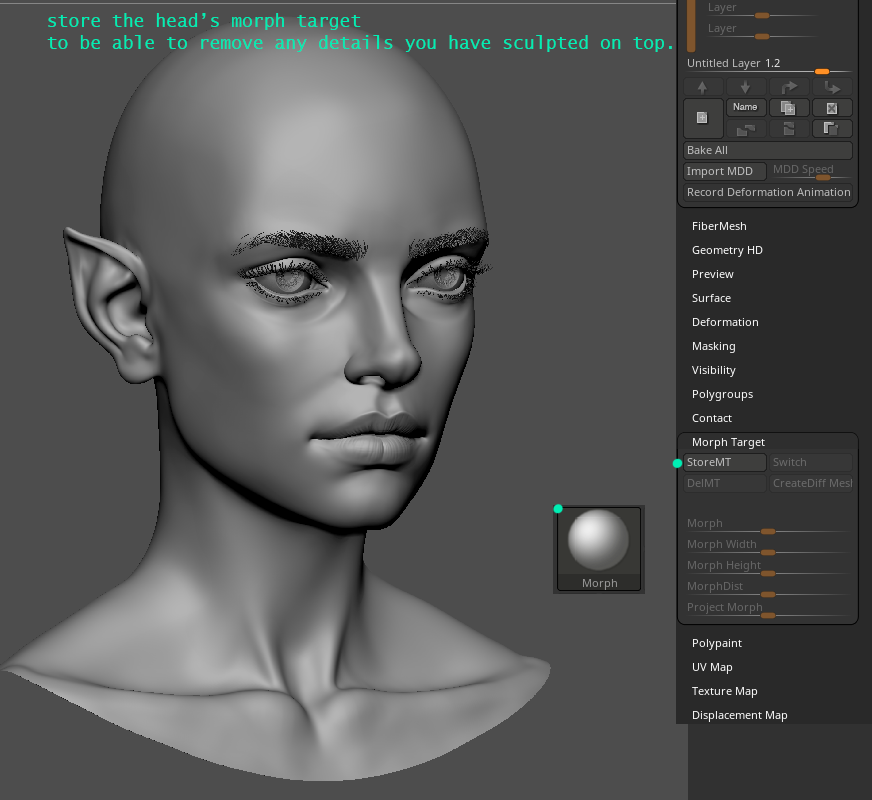This screenshot has width=872, height=800.
Task: Click the new layer icon
Action: 702,117
